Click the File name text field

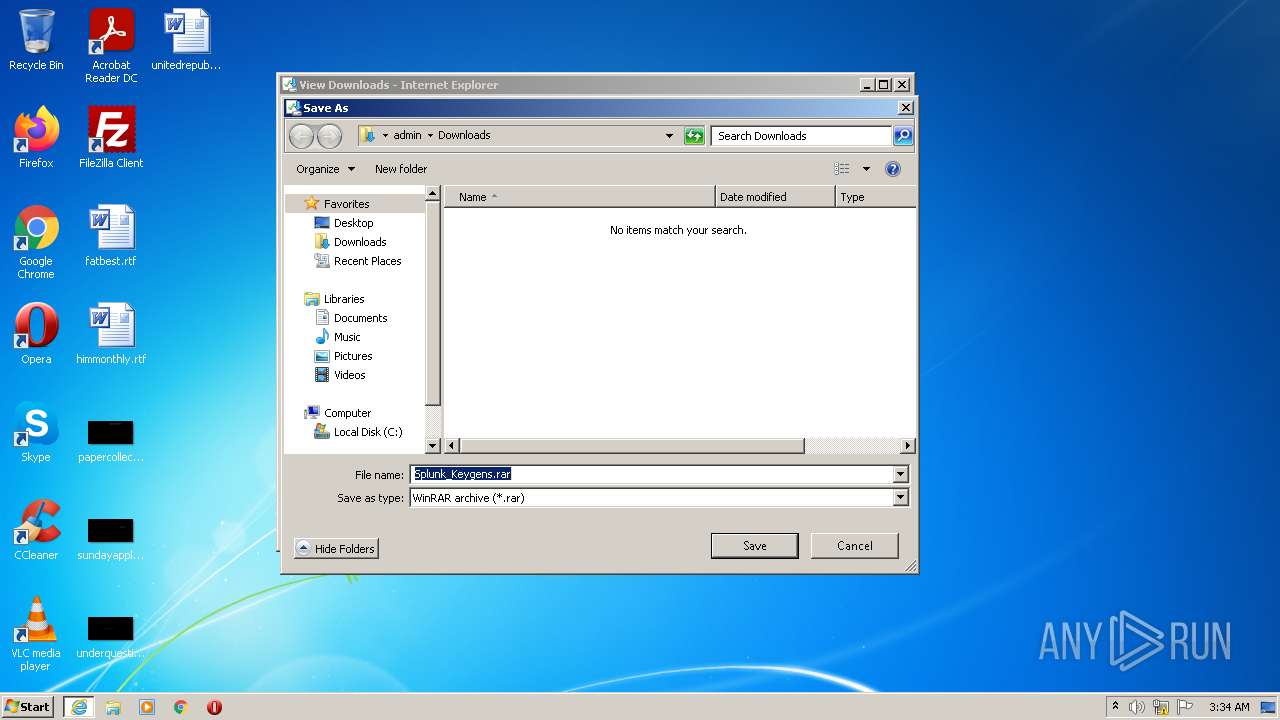click(651, 475)
